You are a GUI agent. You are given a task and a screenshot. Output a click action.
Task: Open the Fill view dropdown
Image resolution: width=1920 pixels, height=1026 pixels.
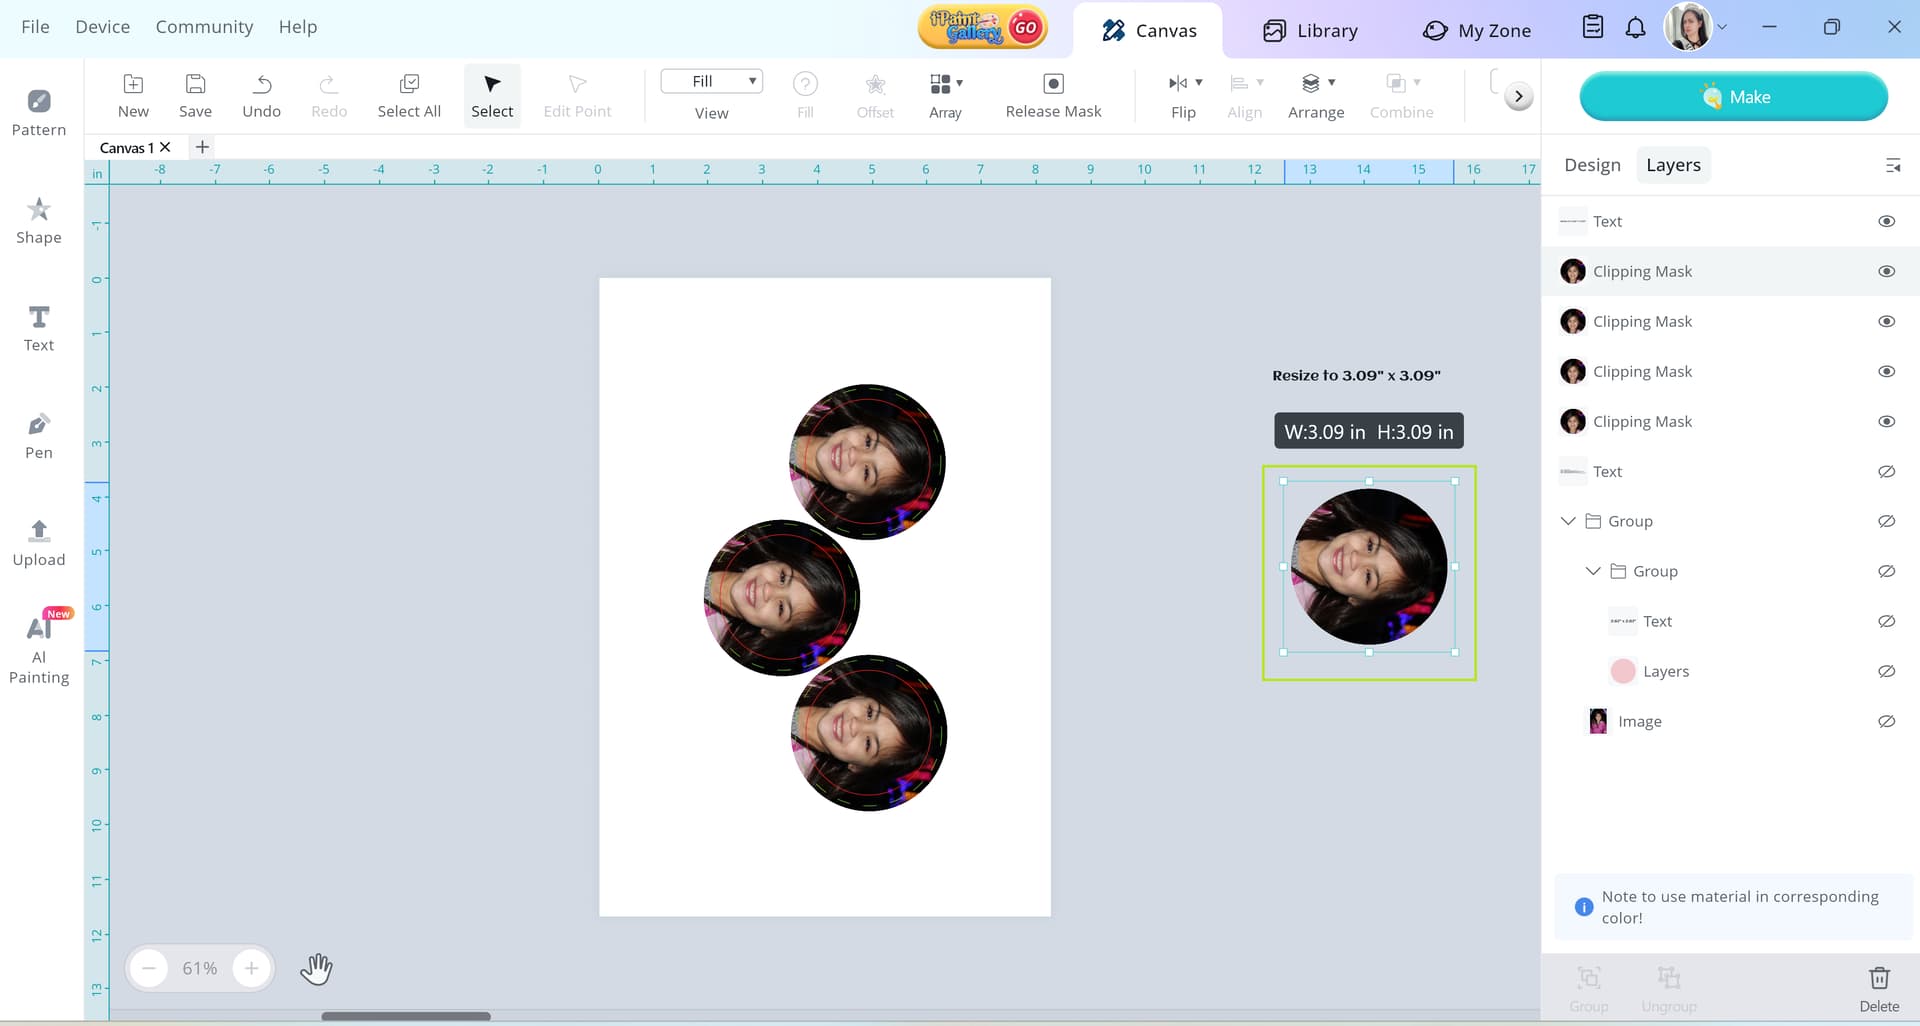click(712, 81)
